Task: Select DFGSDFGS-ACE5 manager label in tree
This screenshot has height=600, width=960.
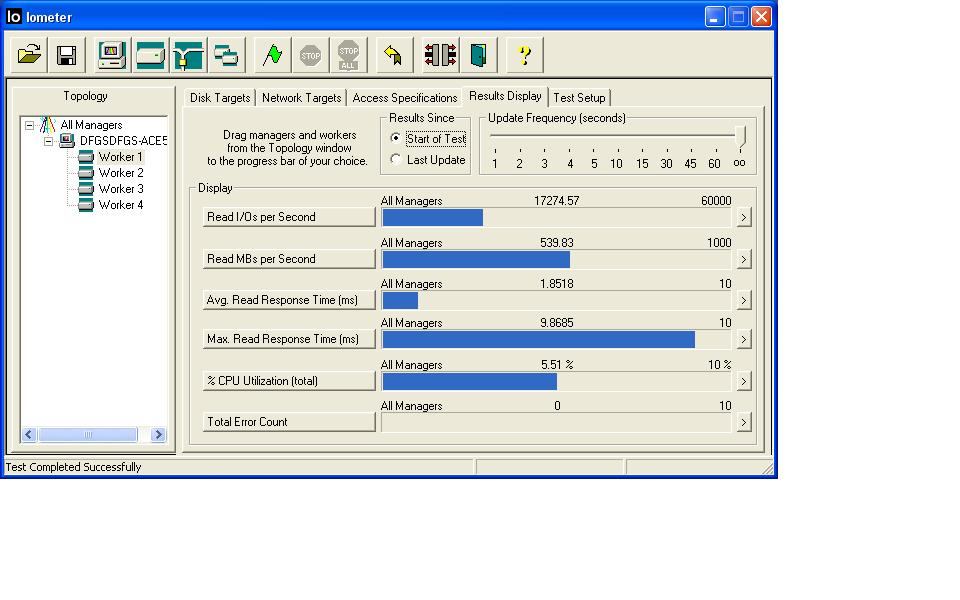Action: coord(123,141)
